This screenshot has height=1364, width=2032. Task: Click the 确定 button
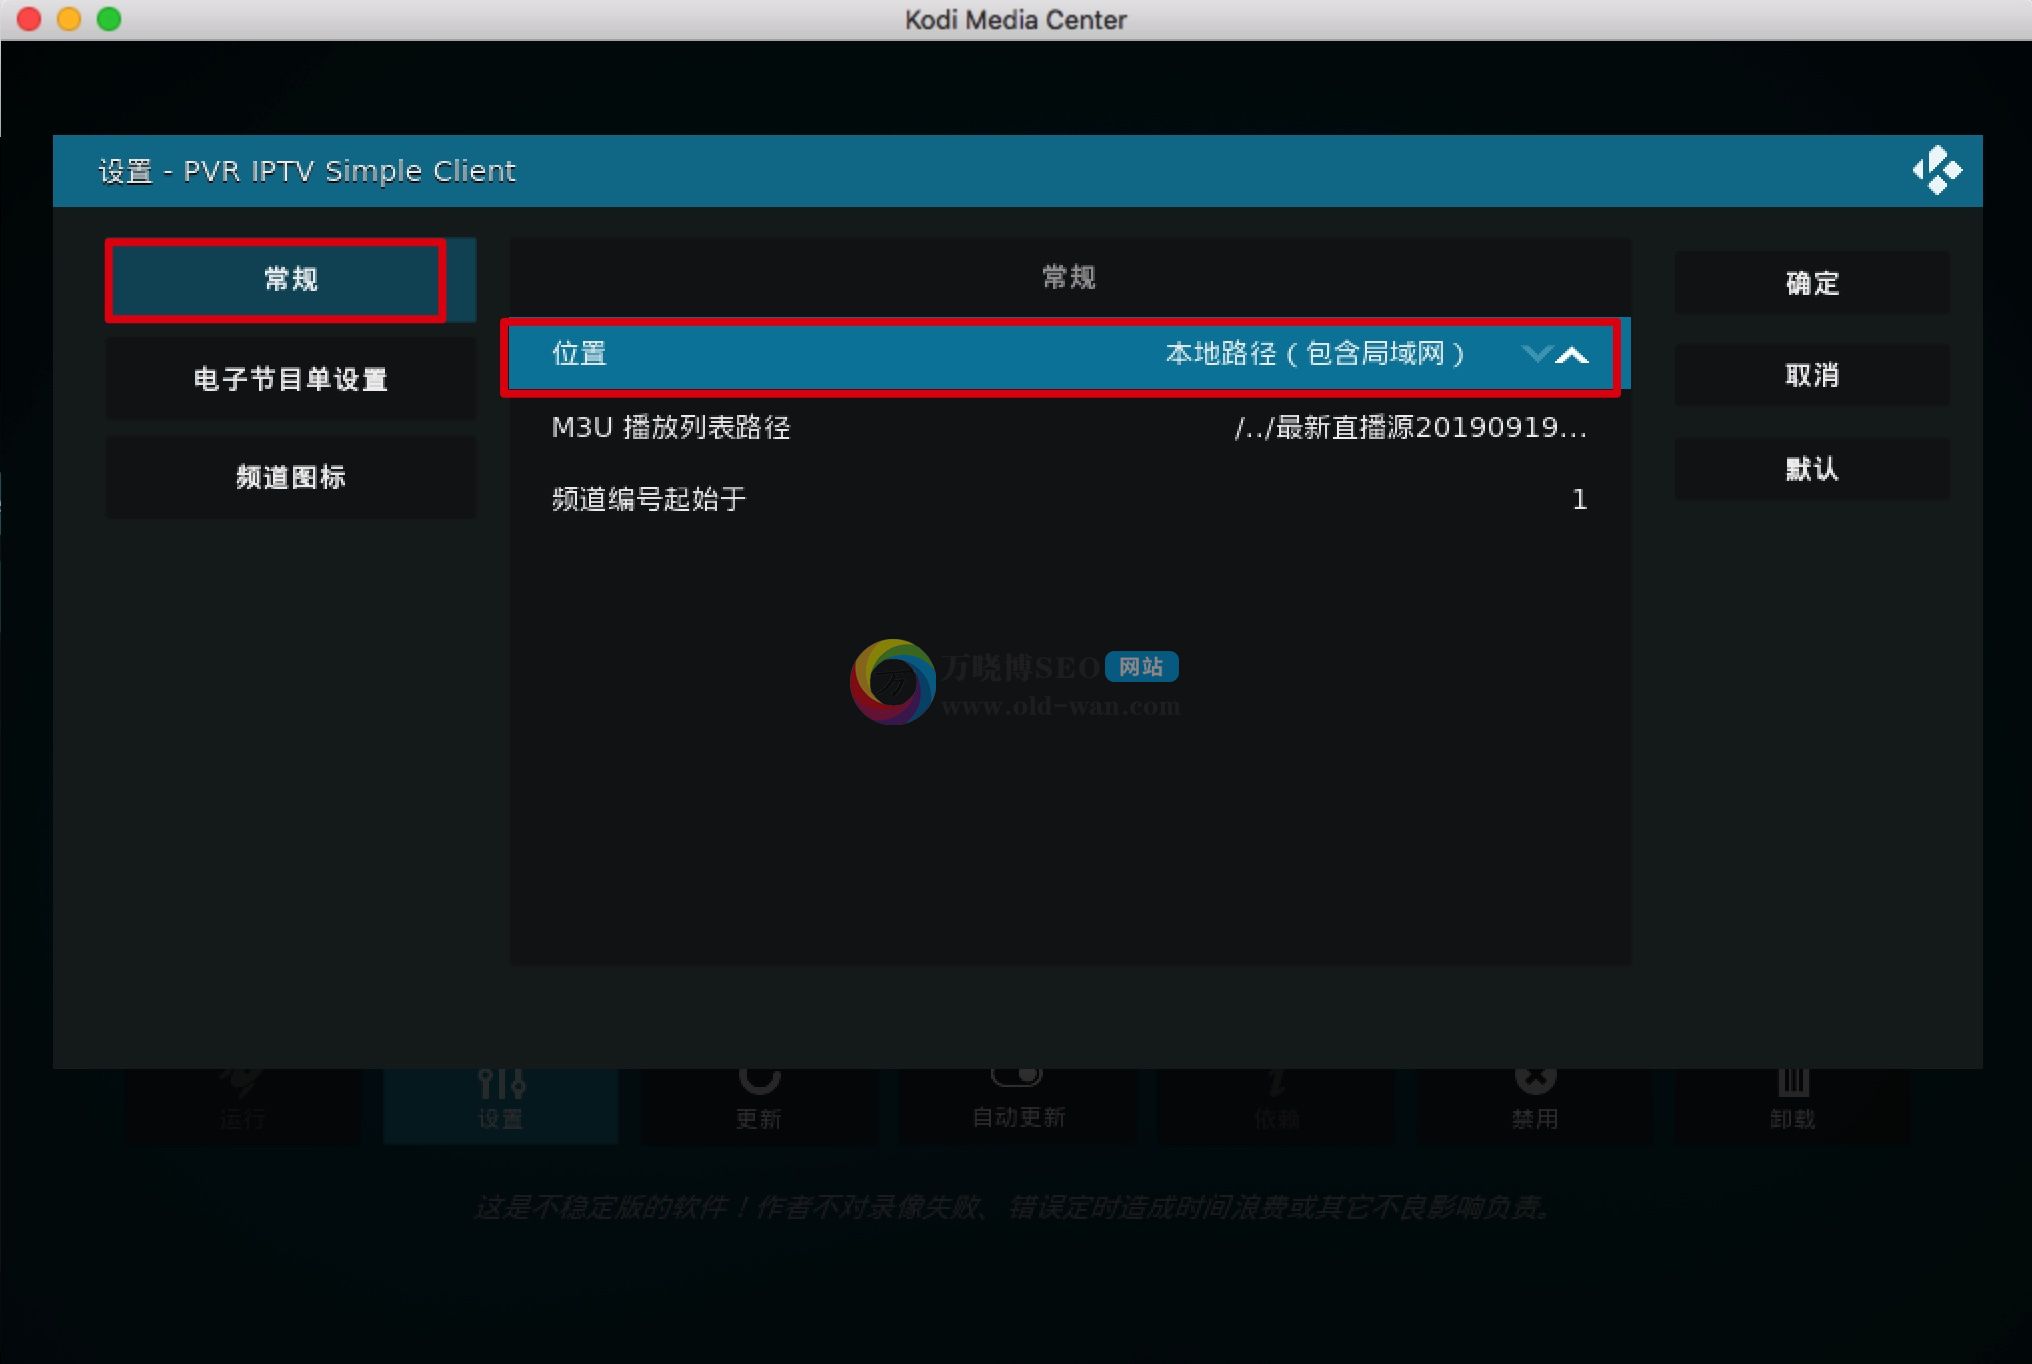coord(1812,283)
